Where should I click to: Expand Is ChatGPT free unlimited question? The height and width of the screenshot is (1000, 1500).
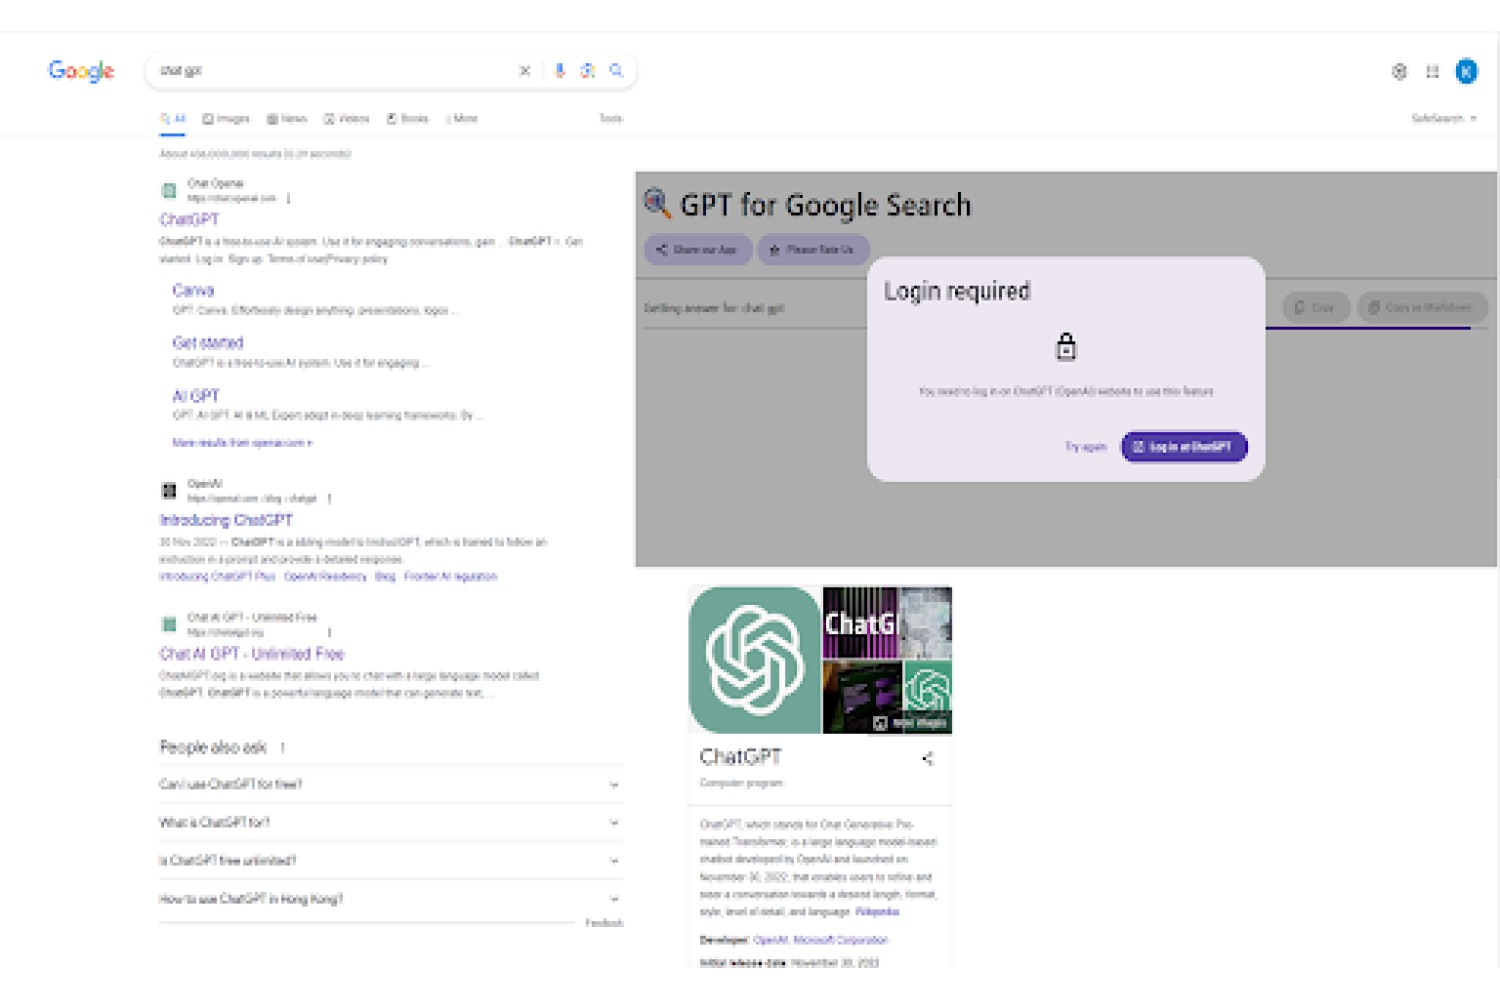[x=390, y=860]
